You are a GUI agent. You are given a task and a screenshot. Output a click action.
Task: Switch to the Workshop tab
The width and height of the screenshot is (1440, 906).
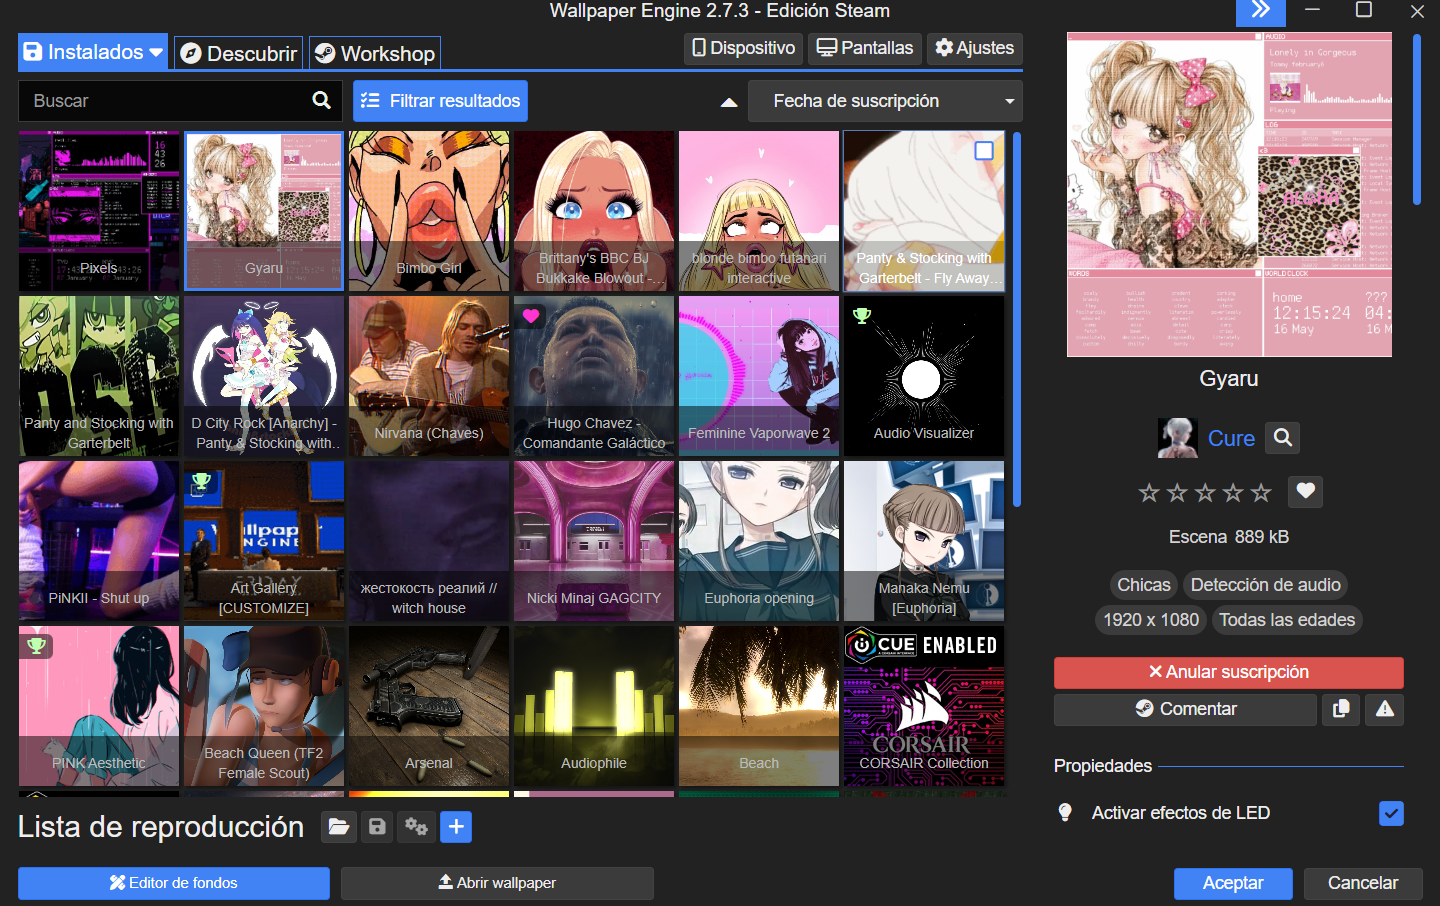375,53
